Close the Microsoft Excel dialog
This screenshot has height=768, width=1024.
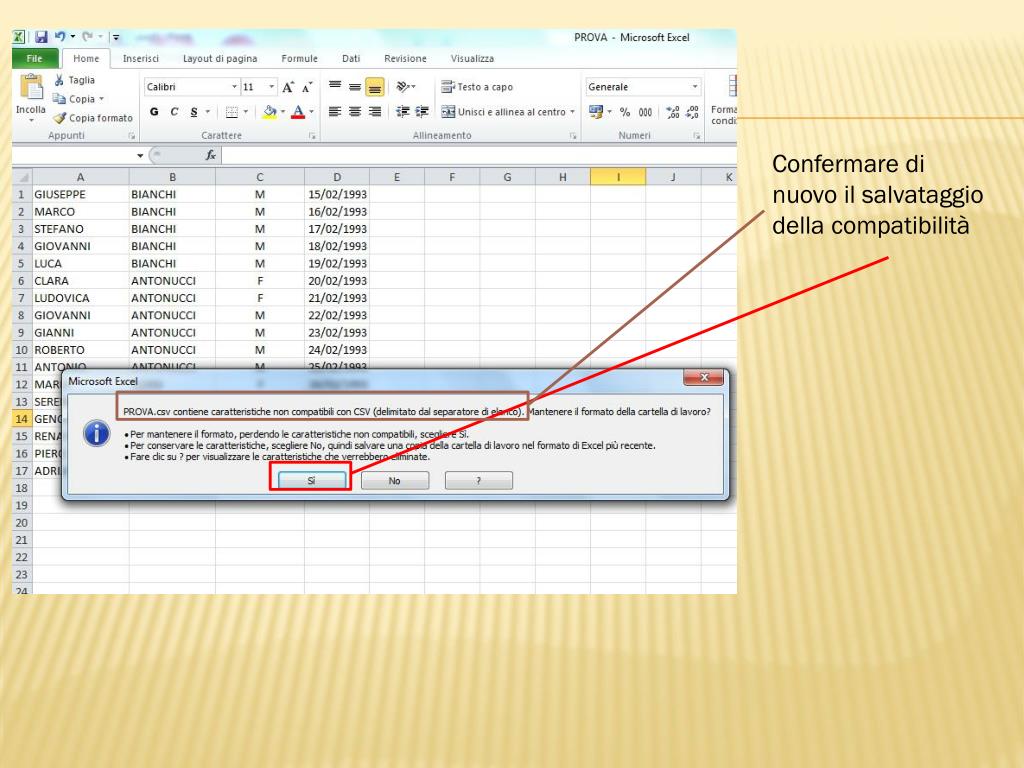click(x=703, y=377)
